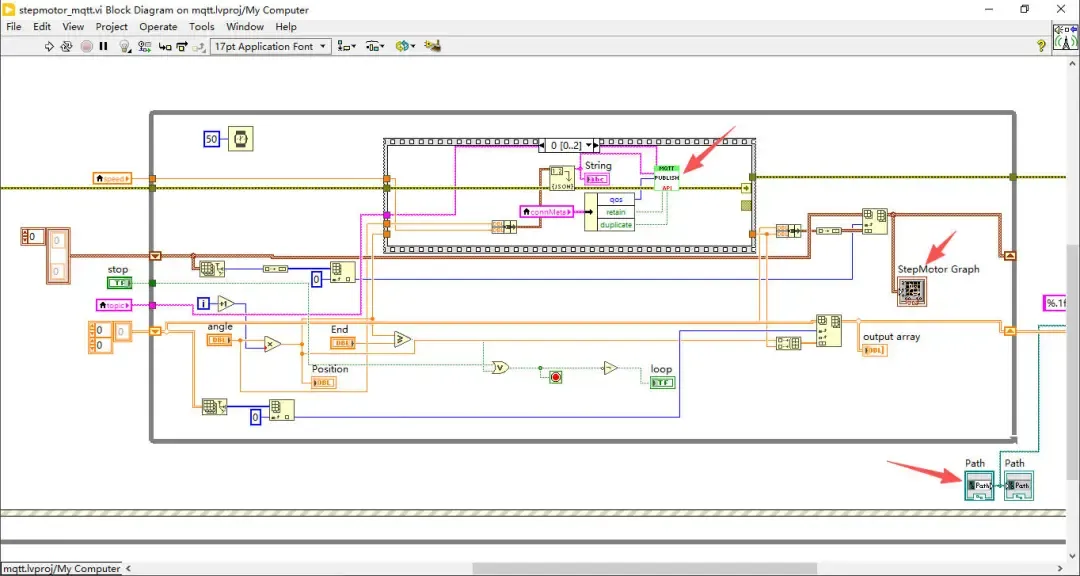Open the Distribute Objects dropdown
Viewport: 1080px width, 576px height.
(375, 46)
